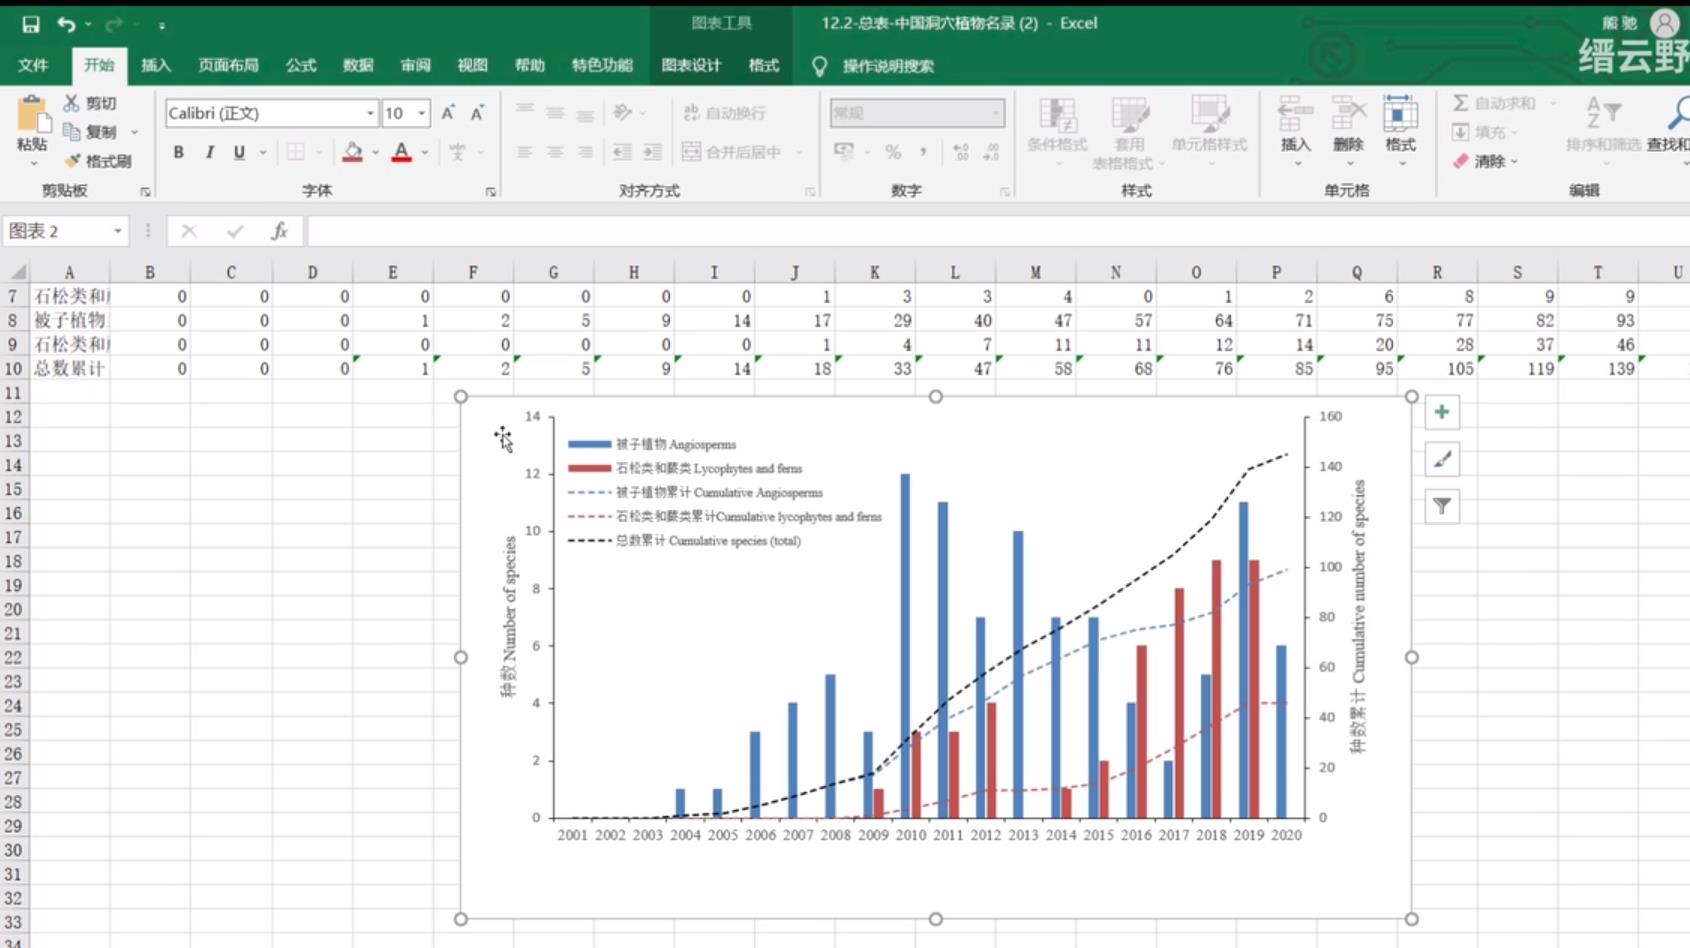This screenshot has height=948, width=1690.
Task: Click the 填充 Fill button
Action: (x=1486, y=132)
